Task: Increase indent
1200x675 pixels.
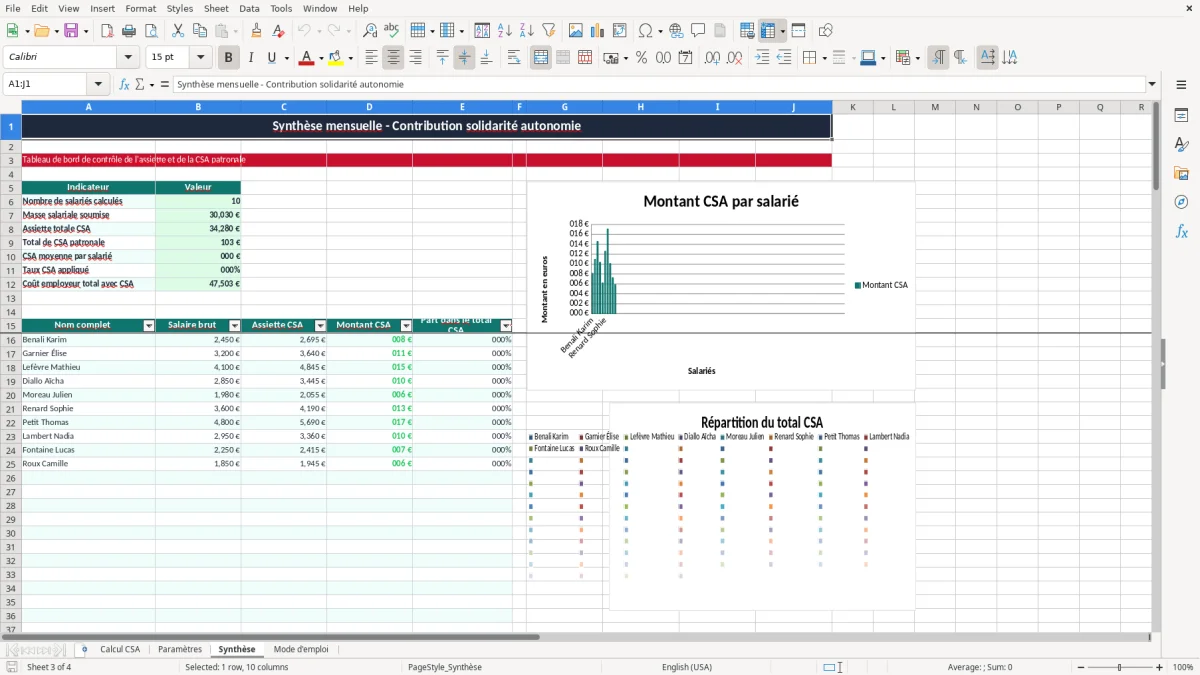Action: [762, 58]
